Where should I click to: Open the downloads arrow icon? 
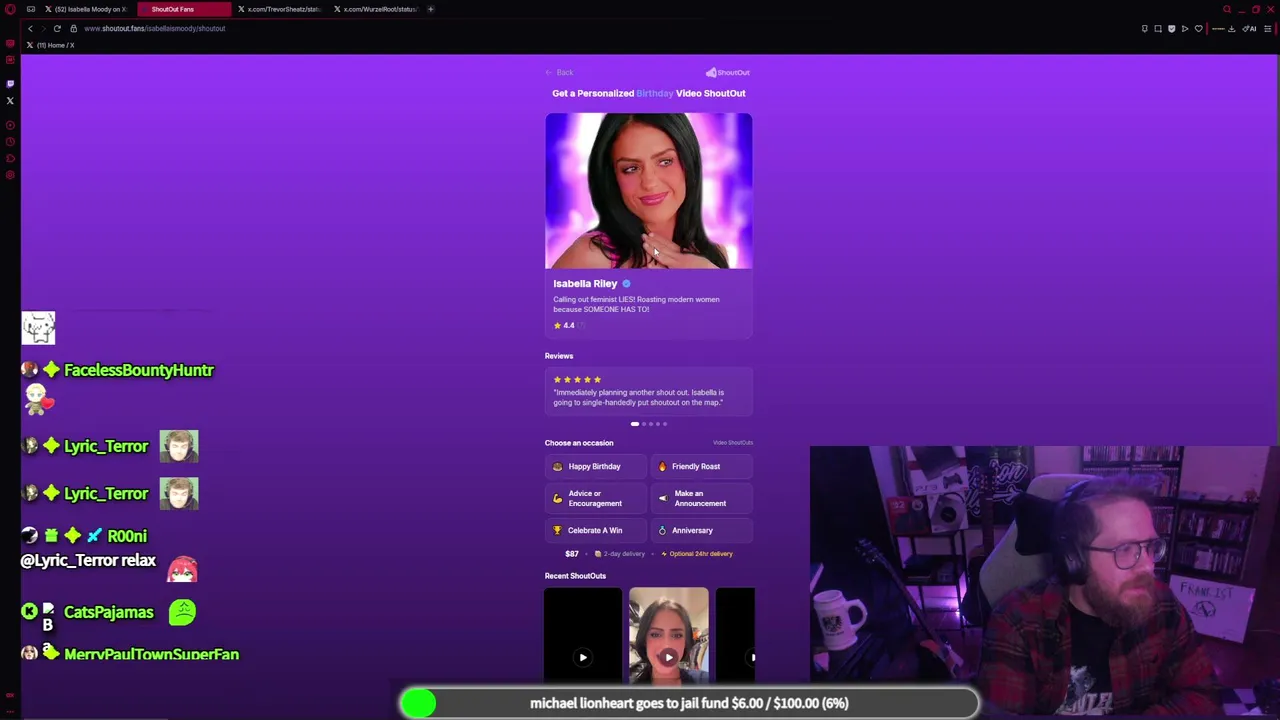(x=1231, y=28)
